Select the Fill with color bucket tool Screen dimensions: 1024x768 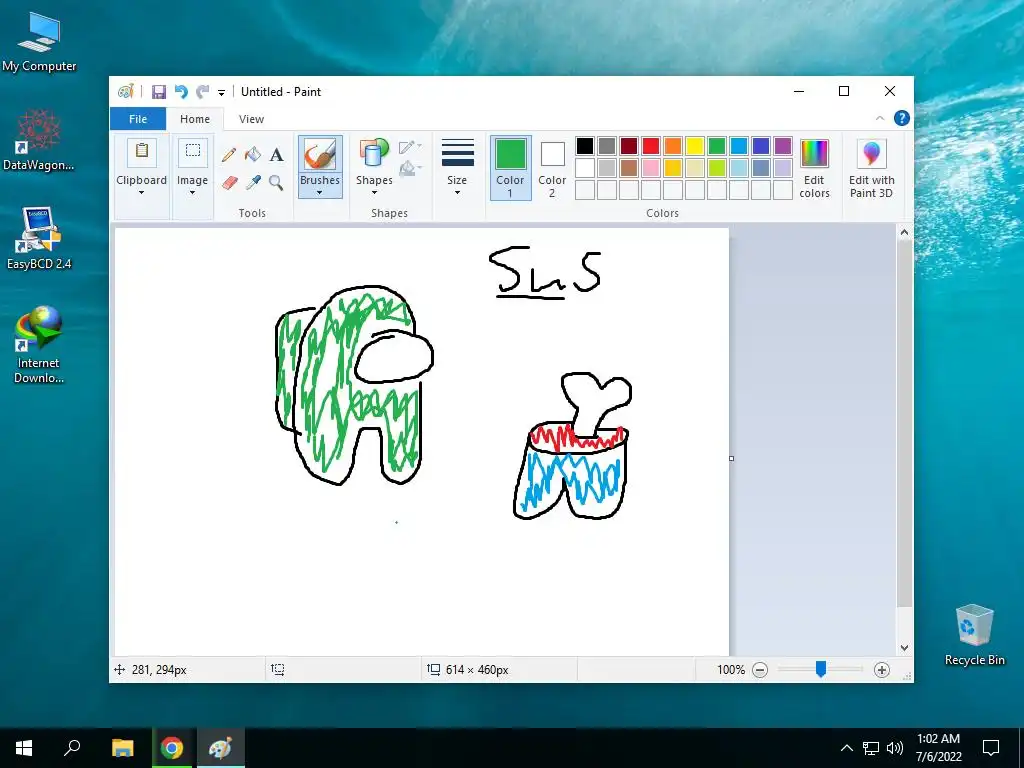click(253, 155)
